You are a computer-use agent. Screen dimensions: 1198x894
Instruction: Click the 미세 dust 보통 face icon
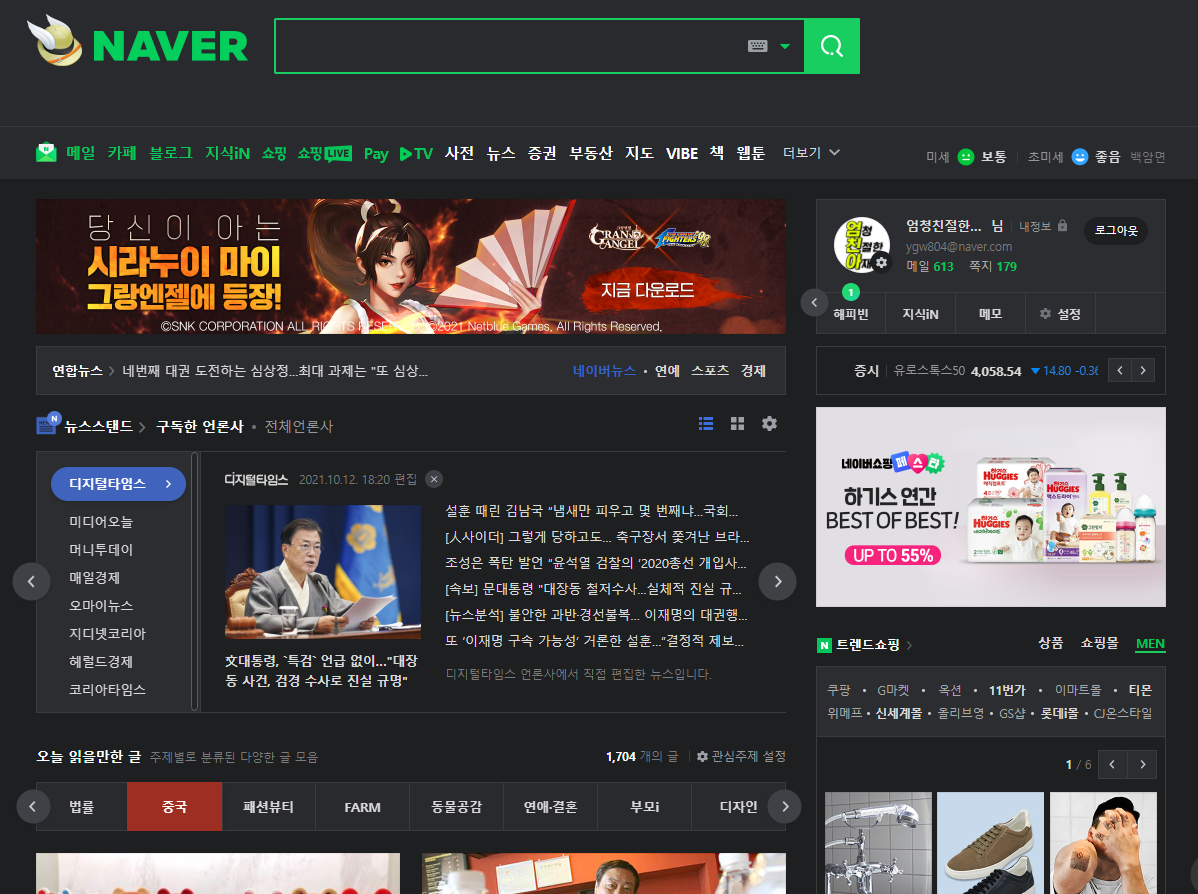point(966,157)
